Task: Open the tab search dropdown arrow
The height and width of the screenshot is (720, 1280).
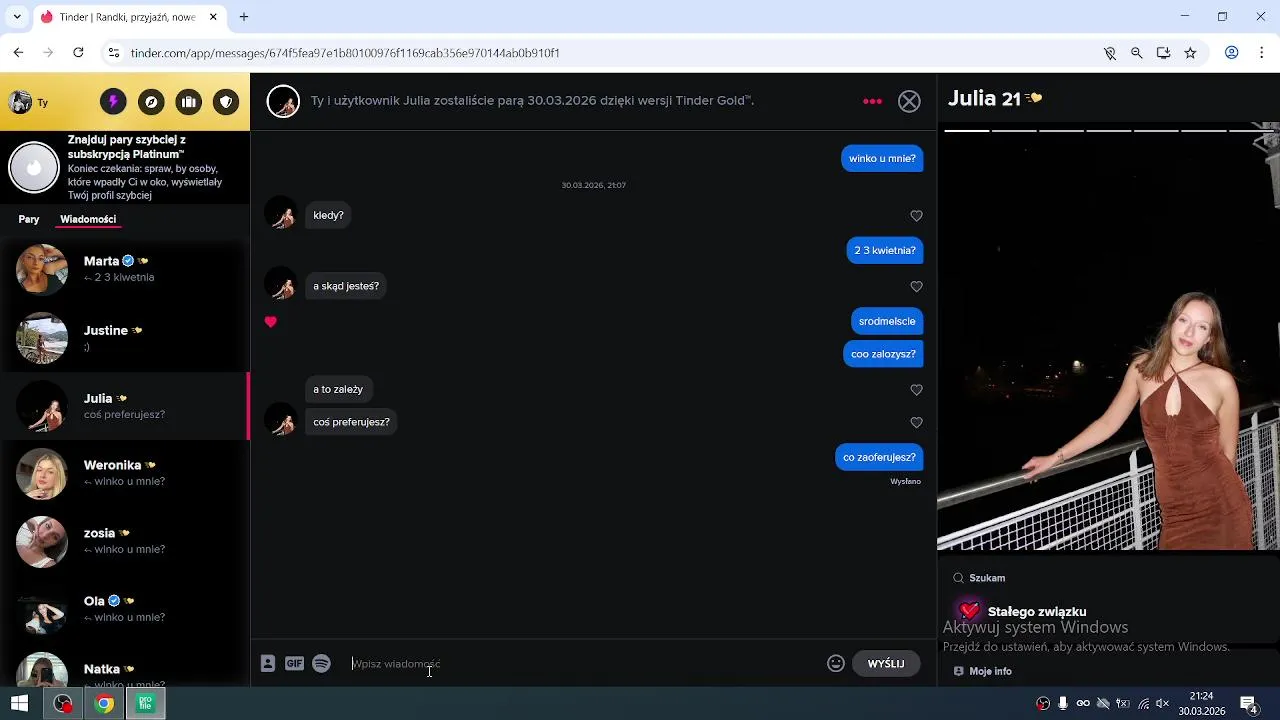Action: pyautogui.click(x=17, y=17)
